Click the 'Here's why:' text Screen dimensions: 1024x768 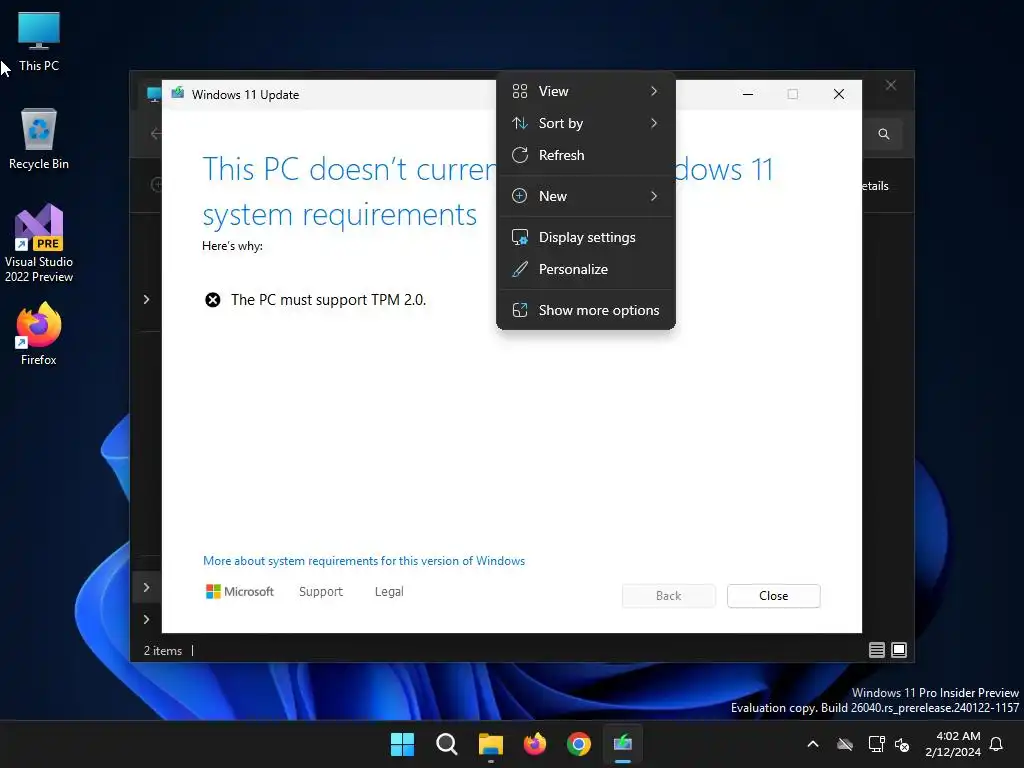pos(232,246)
